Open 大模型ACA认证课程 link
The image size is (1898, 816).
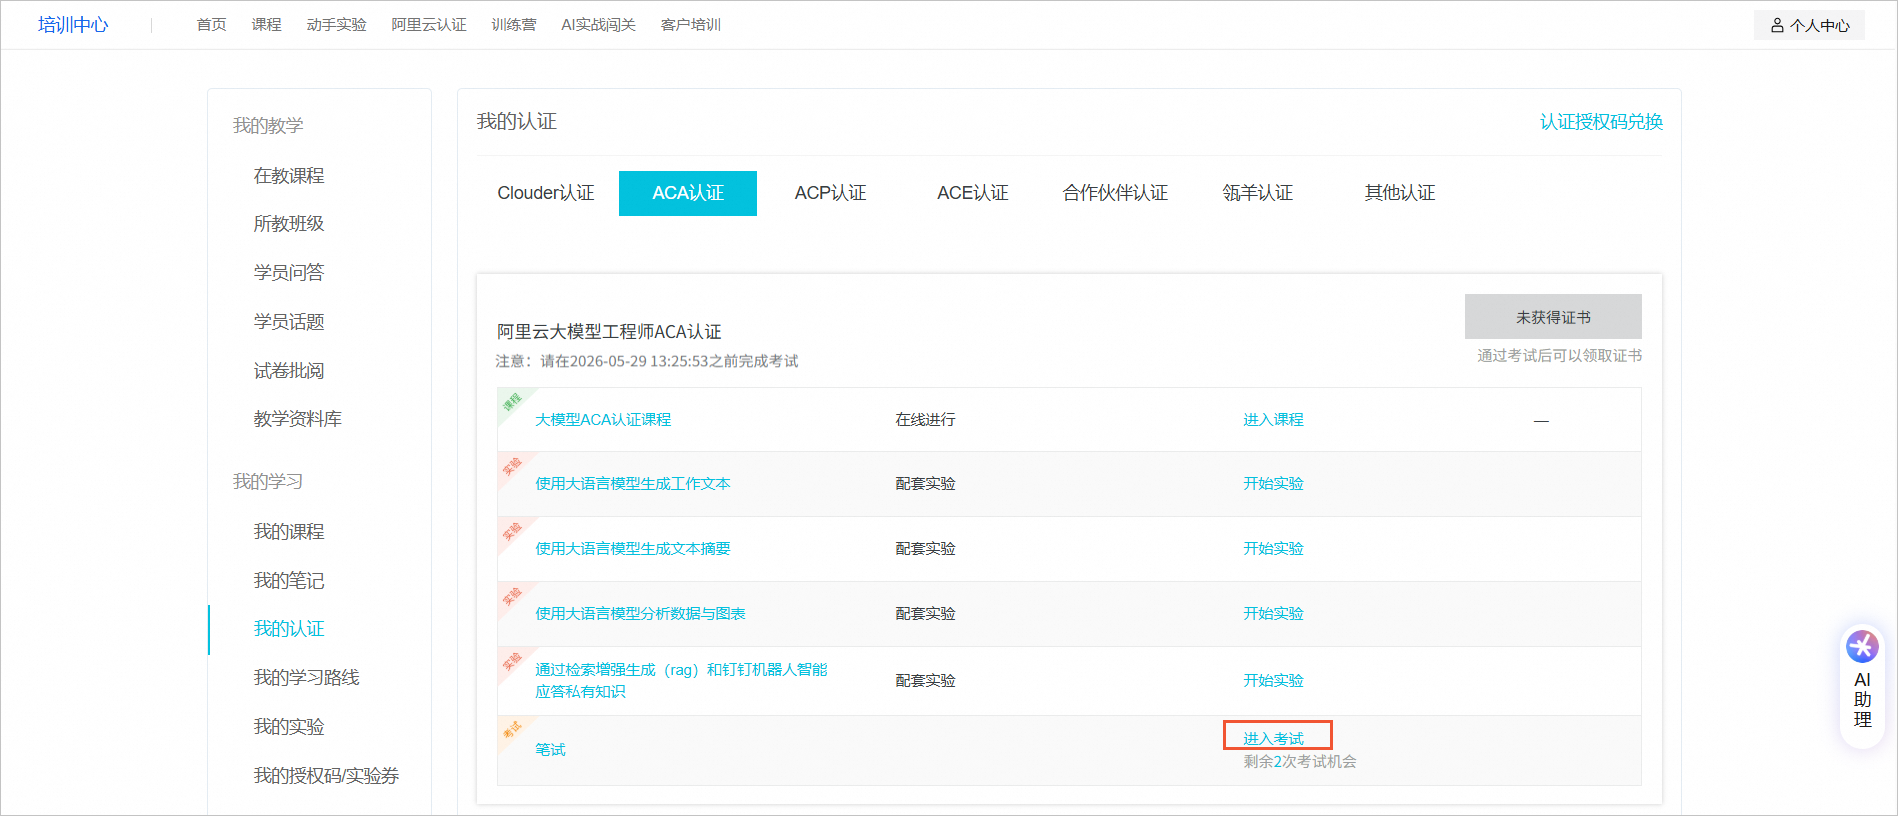point(603,420)
